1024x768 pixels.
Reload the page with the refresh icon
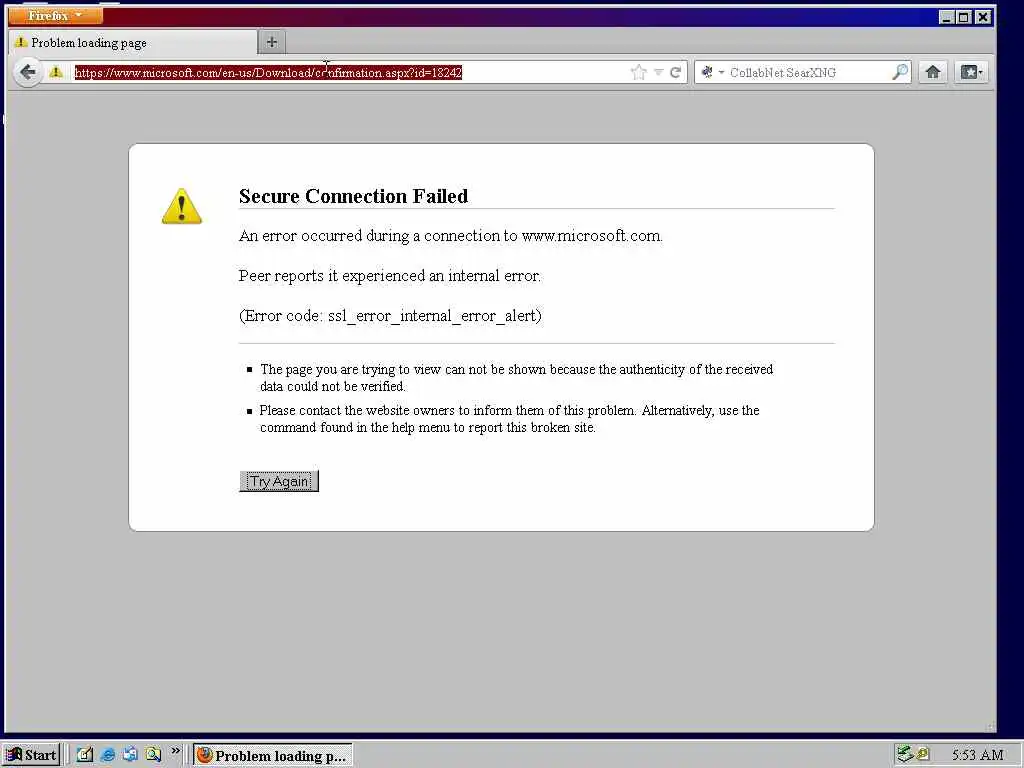click(x=675, y=72)
